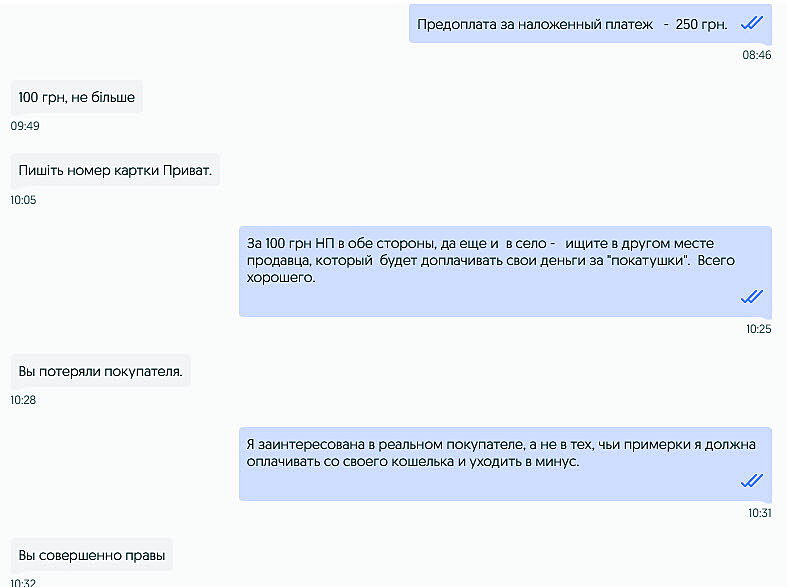Select the 'Вы совершенно правы' message
The height and width of the screenshot is (587, 787).
click(91, 554)
